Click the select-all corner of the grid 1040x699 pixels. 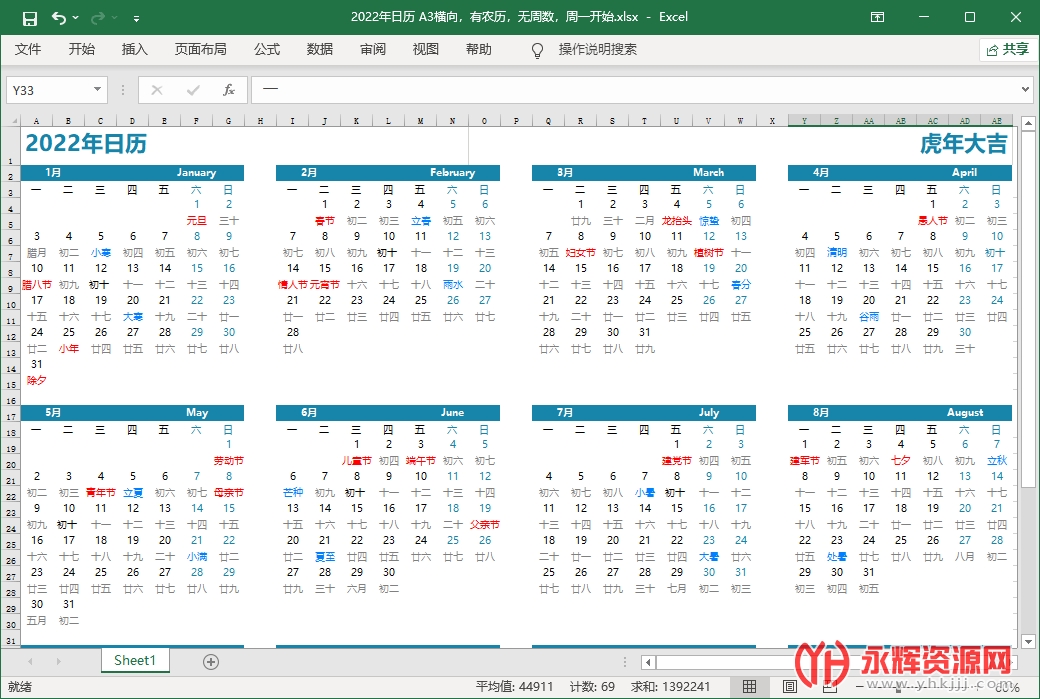coord(12,120)
